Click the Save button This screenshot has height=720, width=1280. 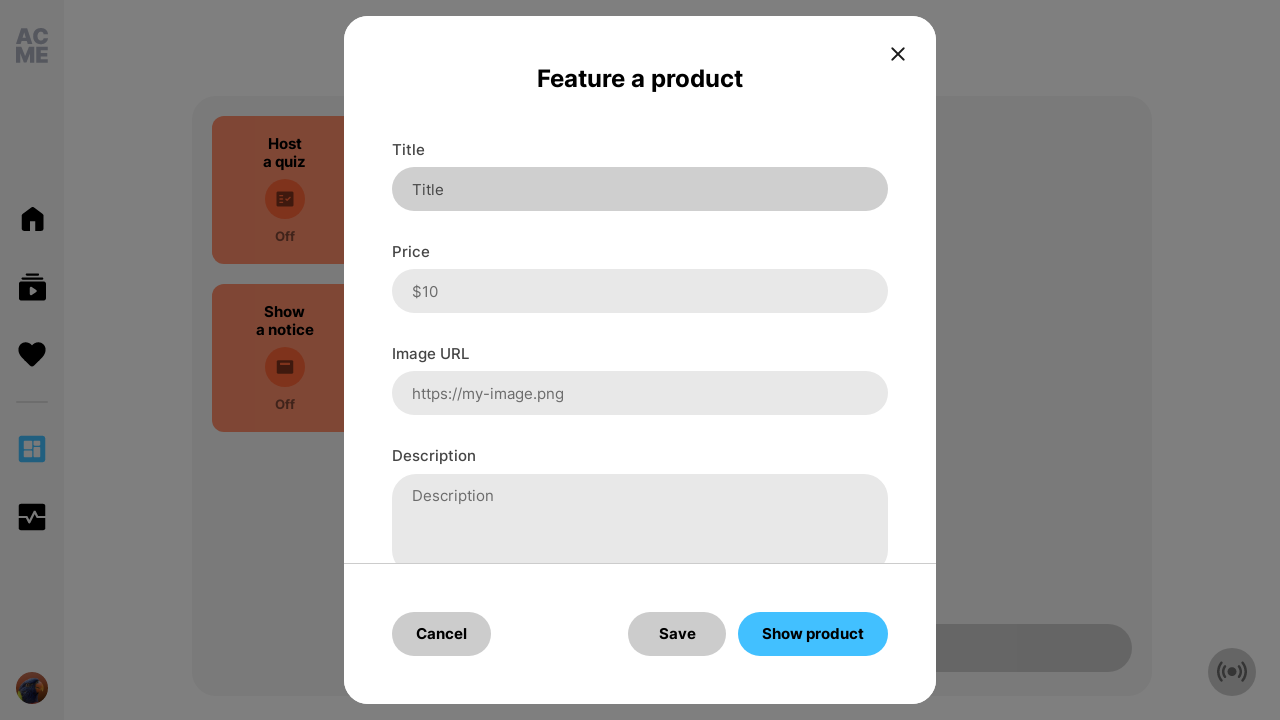[677, 634]
